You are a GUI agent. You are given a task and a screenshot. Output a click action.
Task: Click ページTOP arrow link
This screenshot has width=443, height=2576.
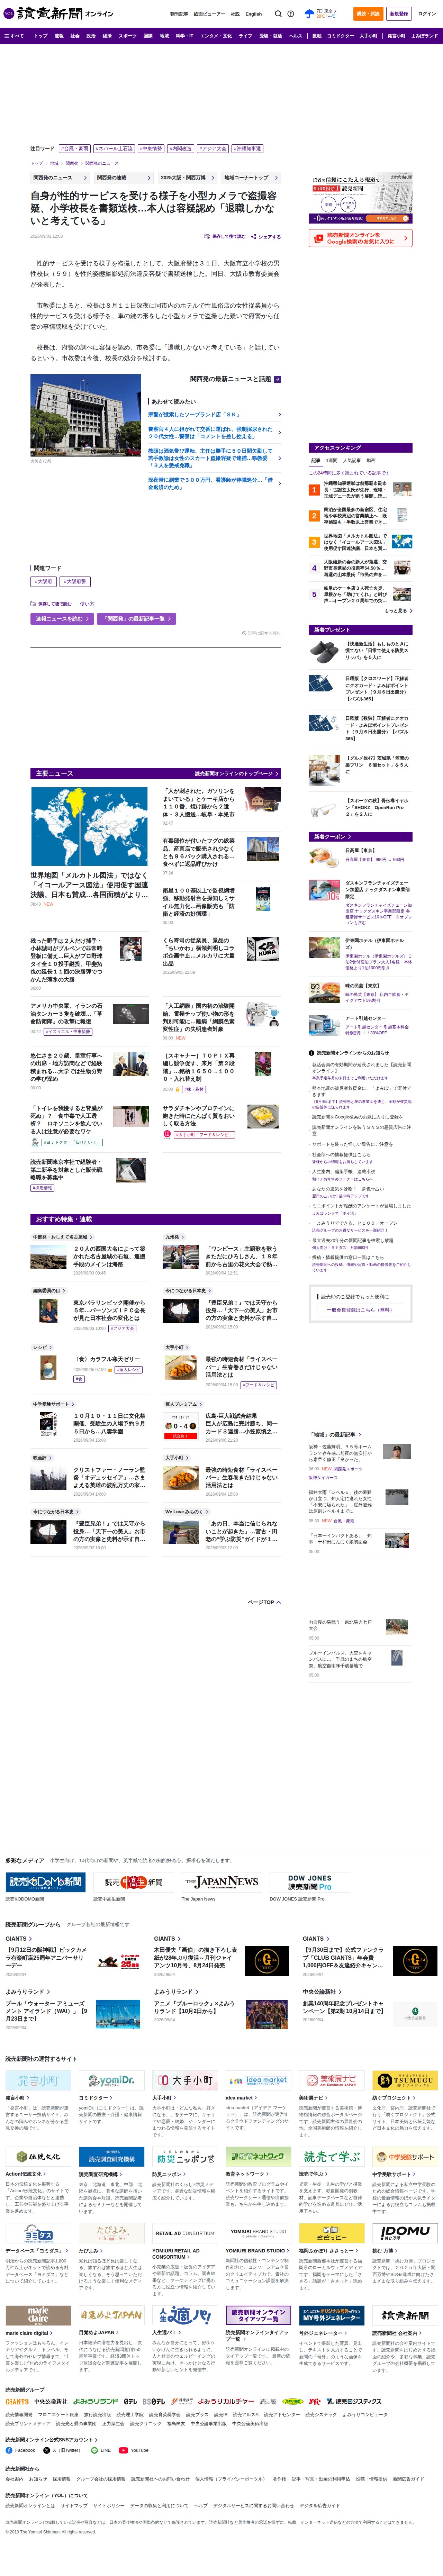click(264, 1602)
